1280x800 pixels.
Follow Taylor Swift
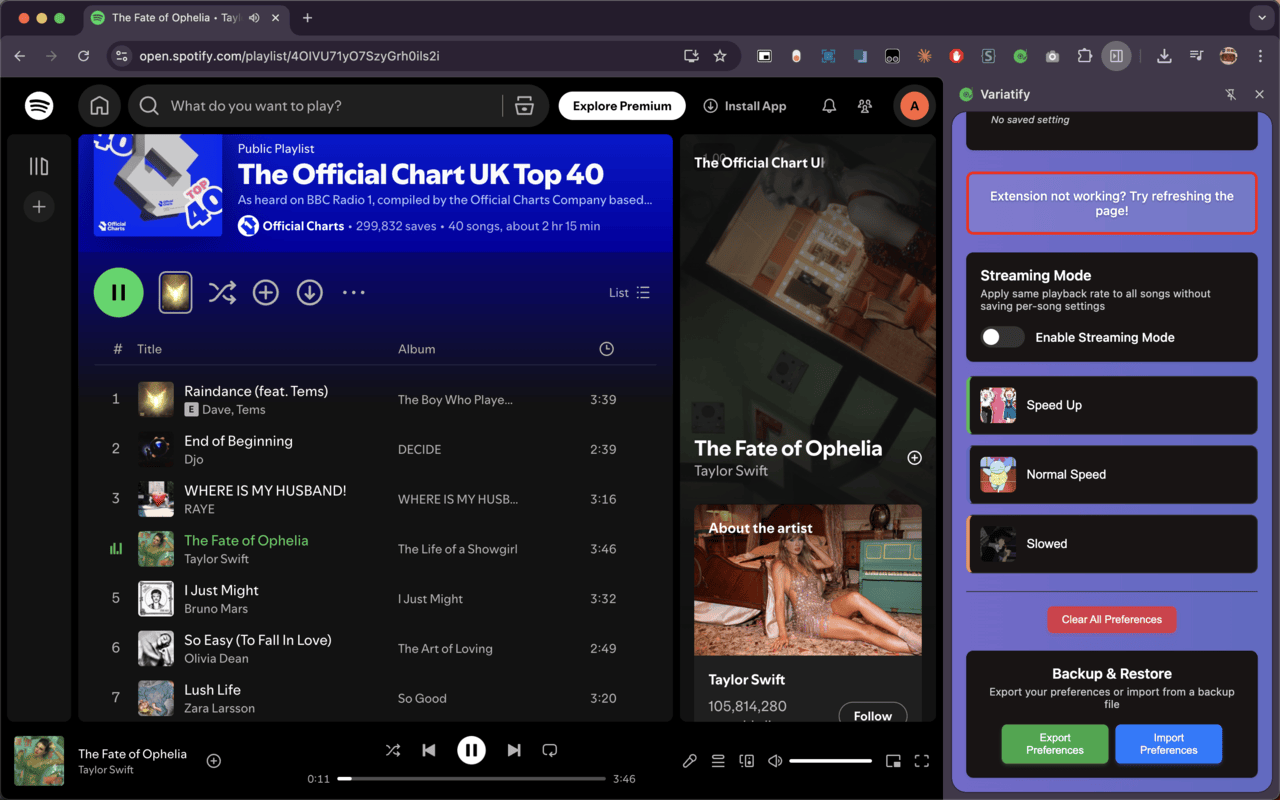click(x=872, y=714)
